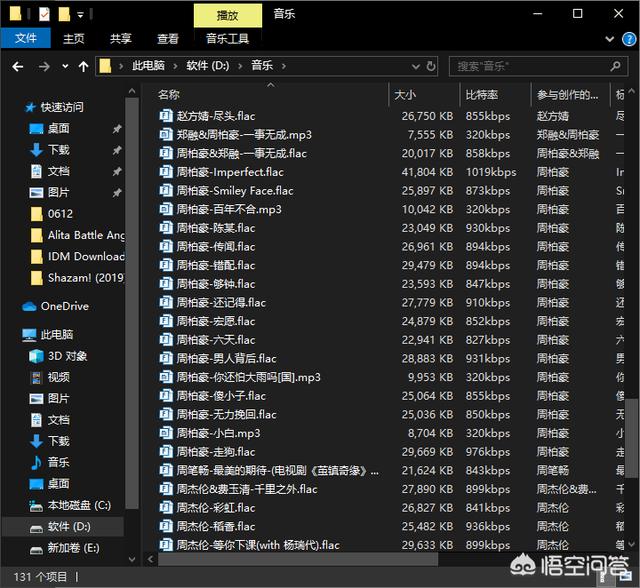640x588 pixels.
Task: Open the quick access toolbar customize dropdown
Action: pyautogui.click(x=80, y=15)
